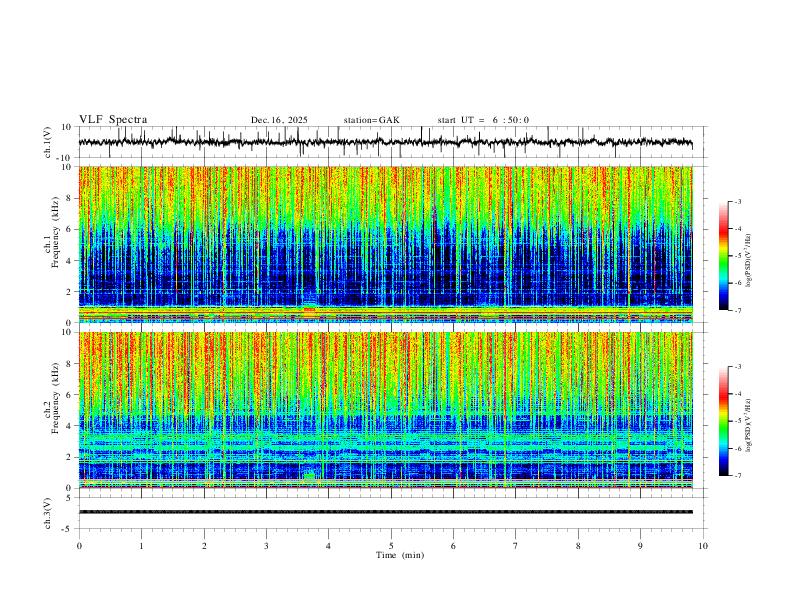Click the '10' tick on Time axis
Screen dimensions: 792x612
[703, 546]
